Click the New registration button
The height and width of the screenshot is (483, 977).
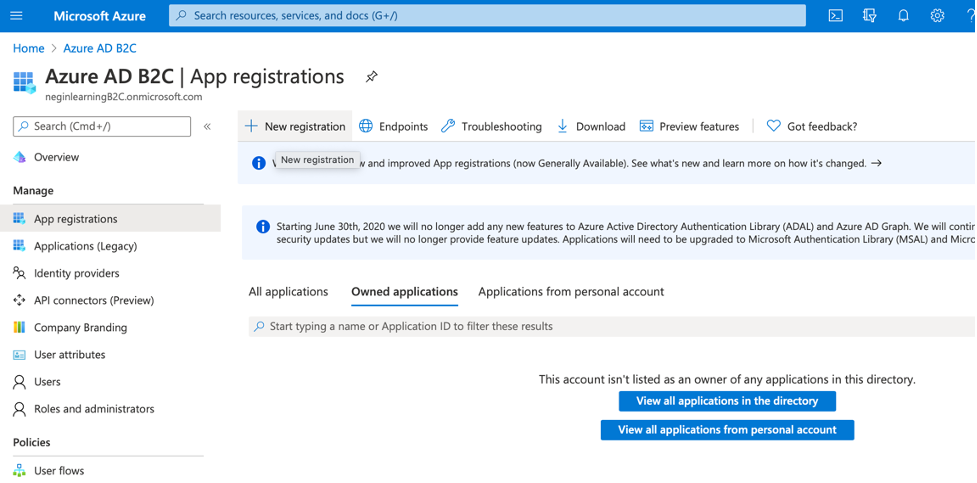(295, 126)
